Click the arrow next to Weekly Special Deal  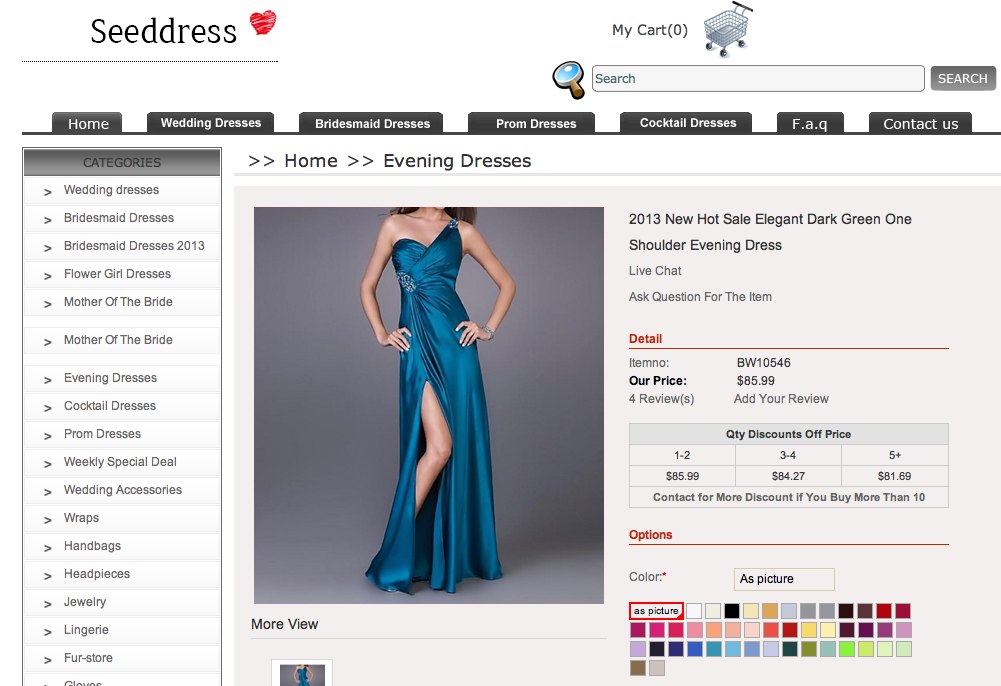coord(47,464)
